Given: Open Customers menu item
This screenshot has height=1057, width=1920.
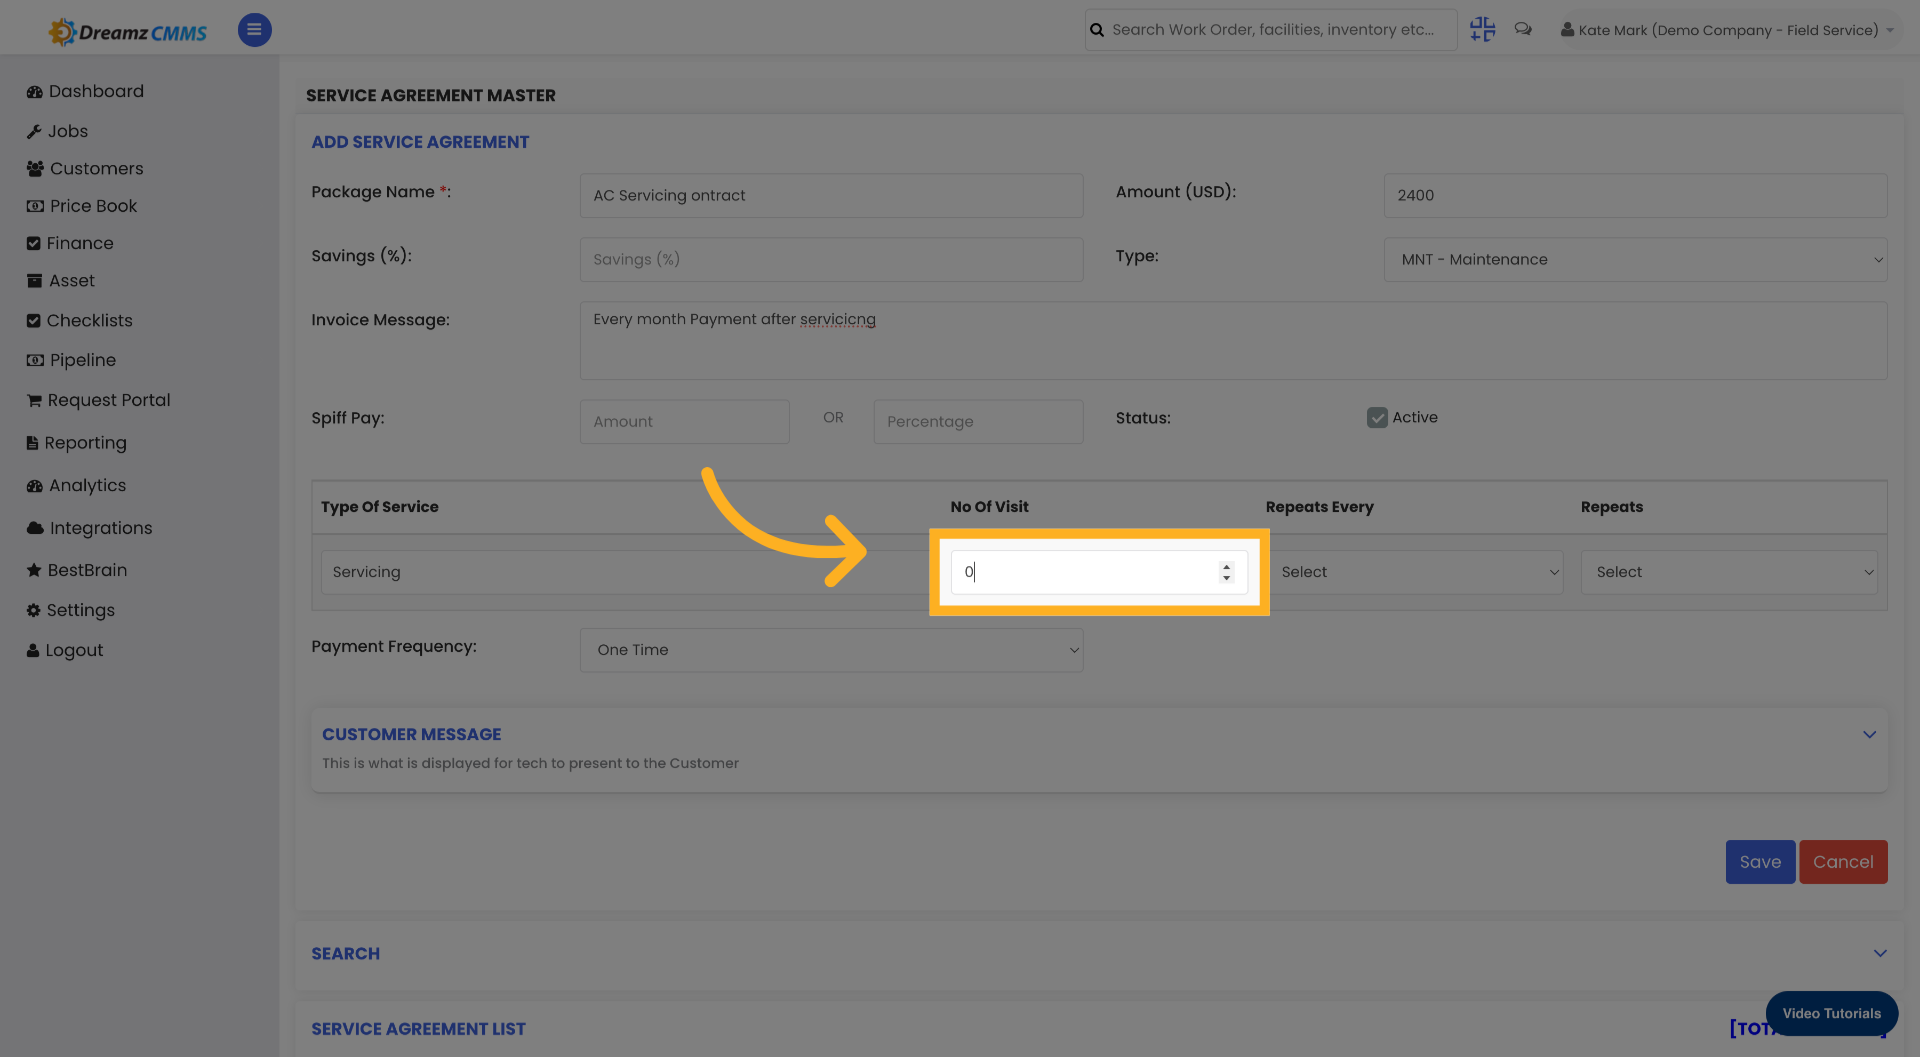Looking at the screenshot, I should [97, 169].
